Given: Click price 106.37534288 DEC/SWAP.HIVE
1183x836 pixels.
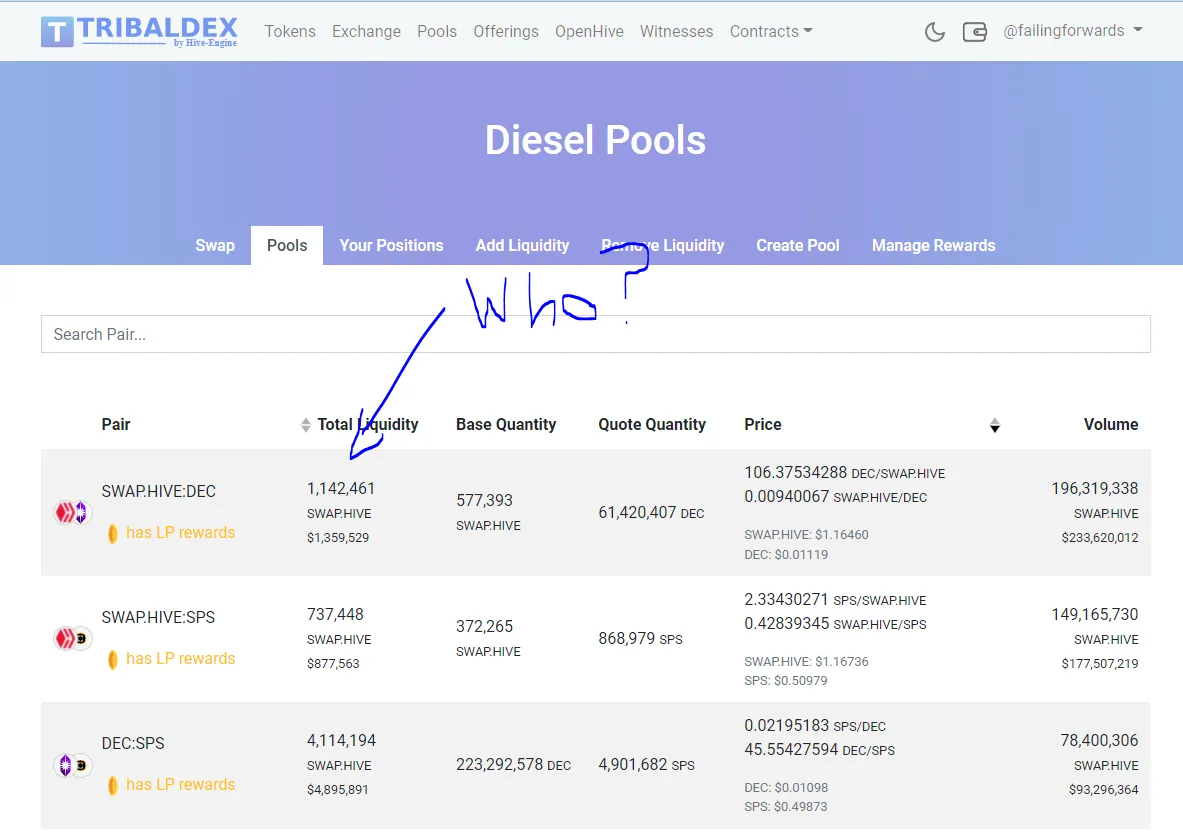Looking at the screenshot, I should coord(844,472).
